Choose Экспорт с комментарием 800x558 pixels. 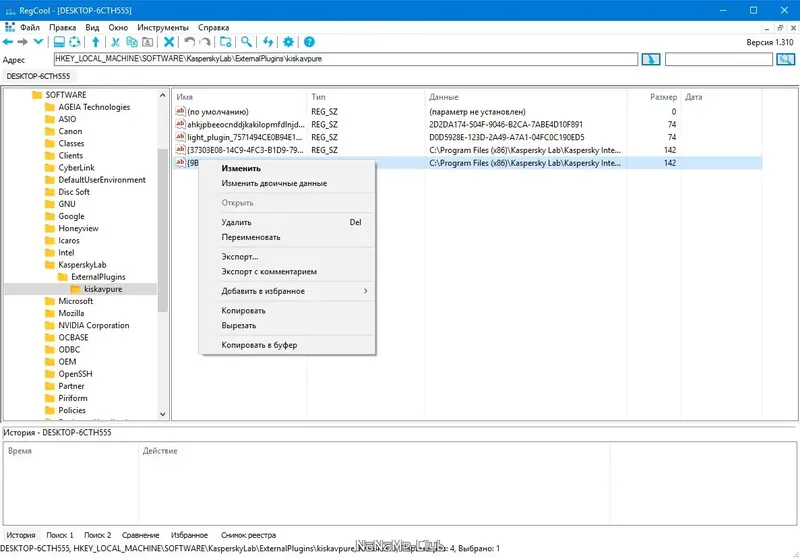[286, 271]
